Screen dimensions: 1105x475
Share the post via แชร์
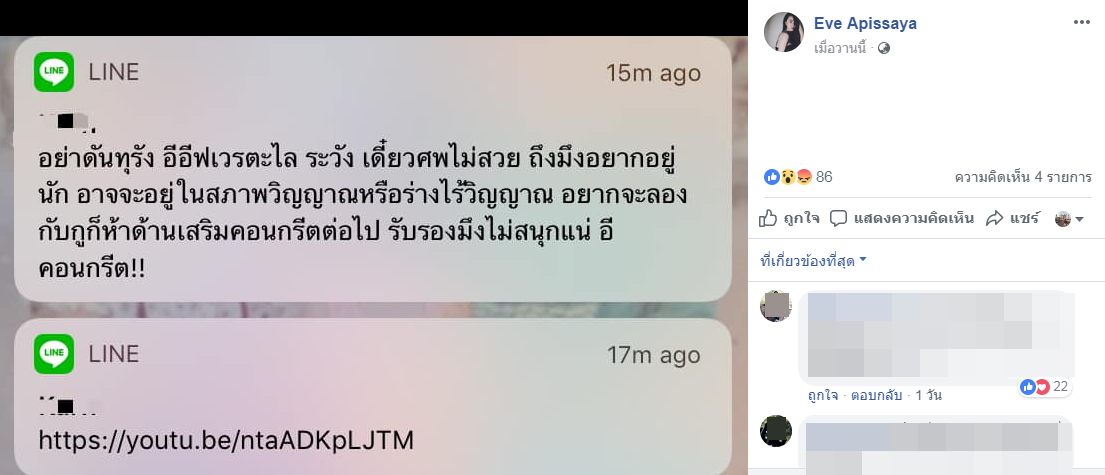tap(1013, 218)
